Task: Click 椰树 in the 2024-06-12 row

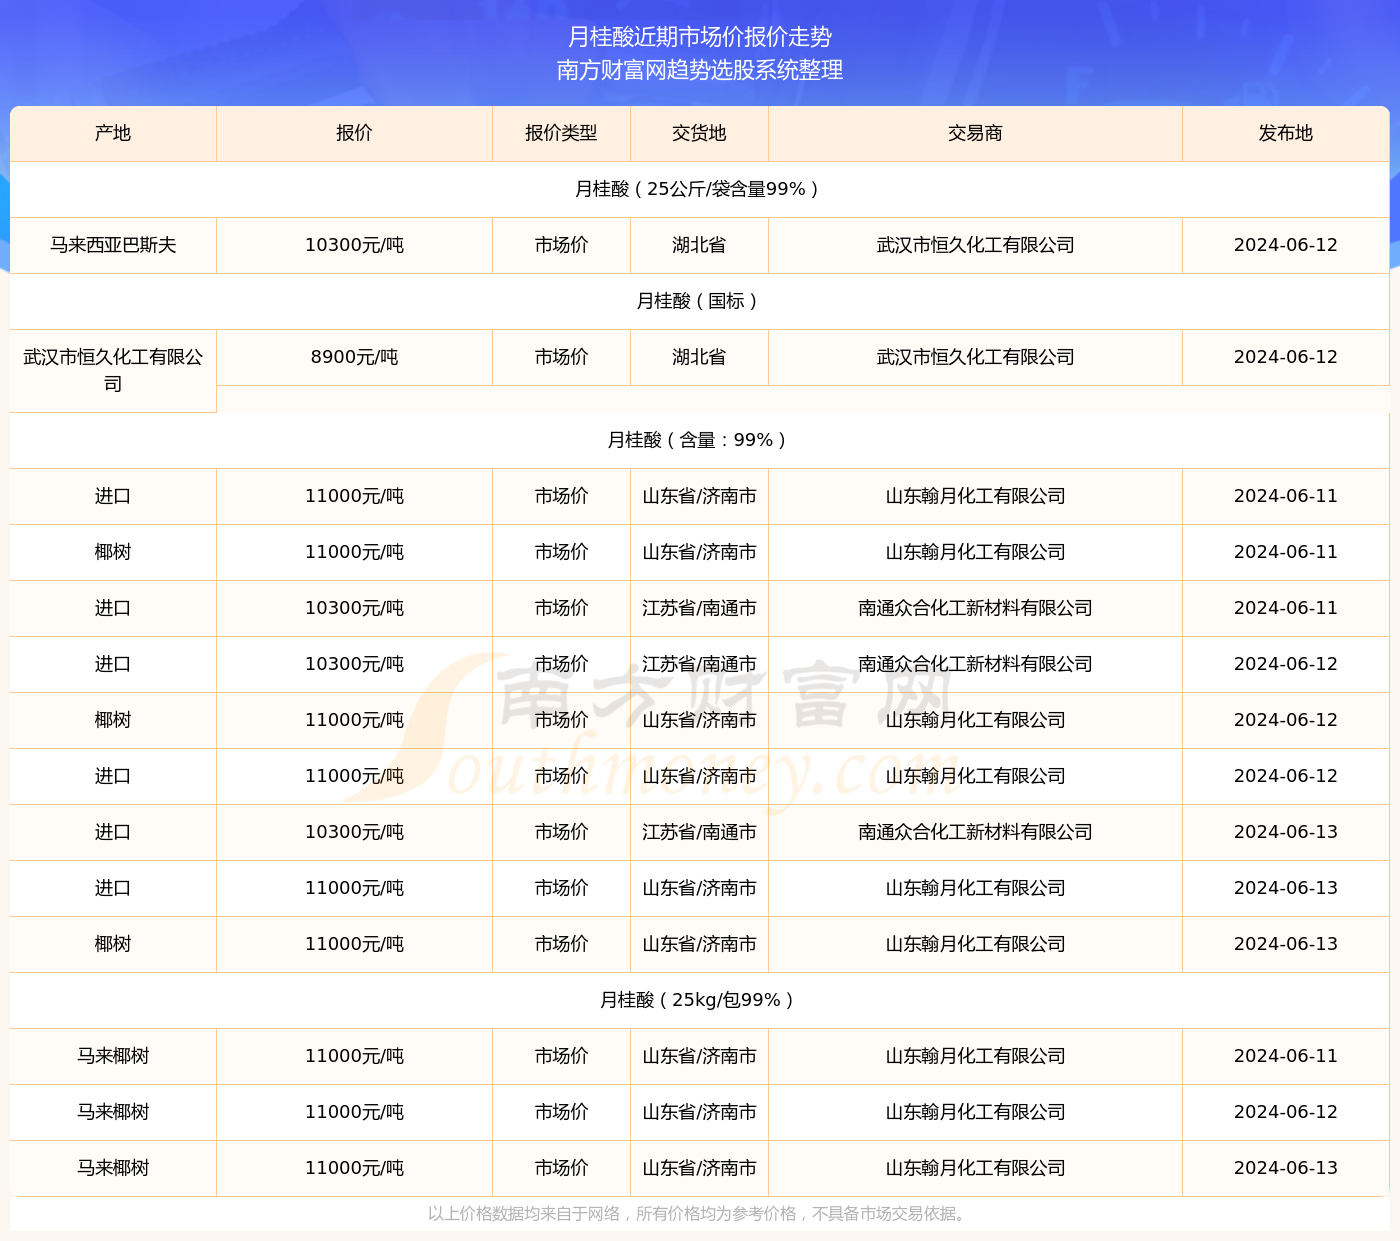Action: (x=113, y=720)
